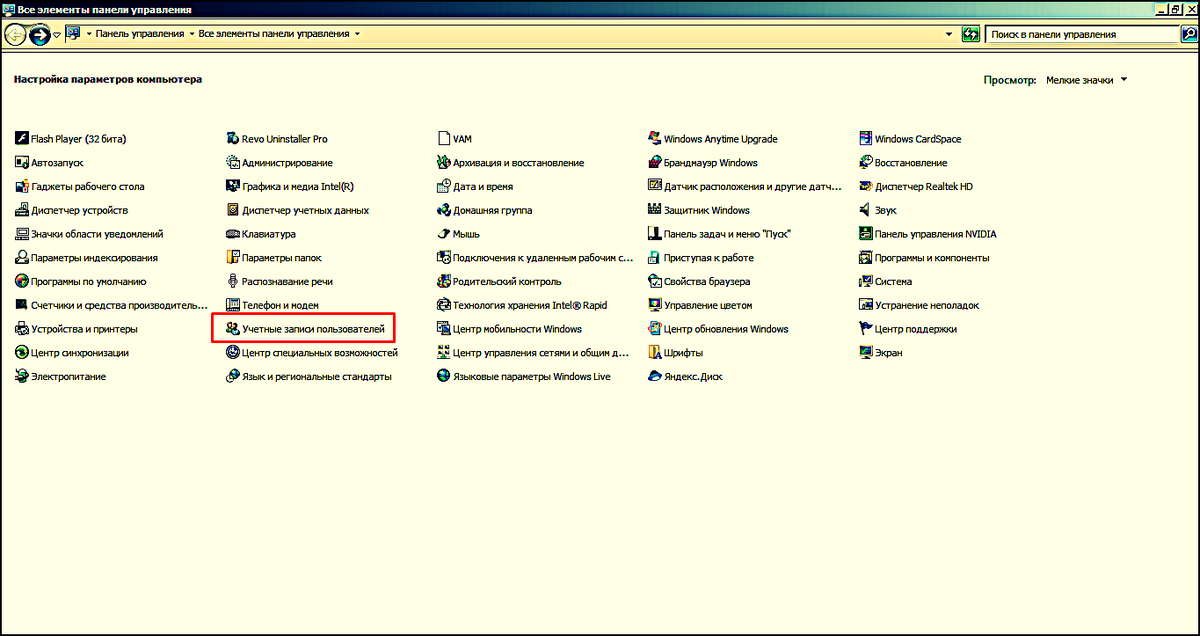The width and height of the screenshot is (1200, 636).
Task: Open Flash Player (32 бита) icon
Action: 22,139
